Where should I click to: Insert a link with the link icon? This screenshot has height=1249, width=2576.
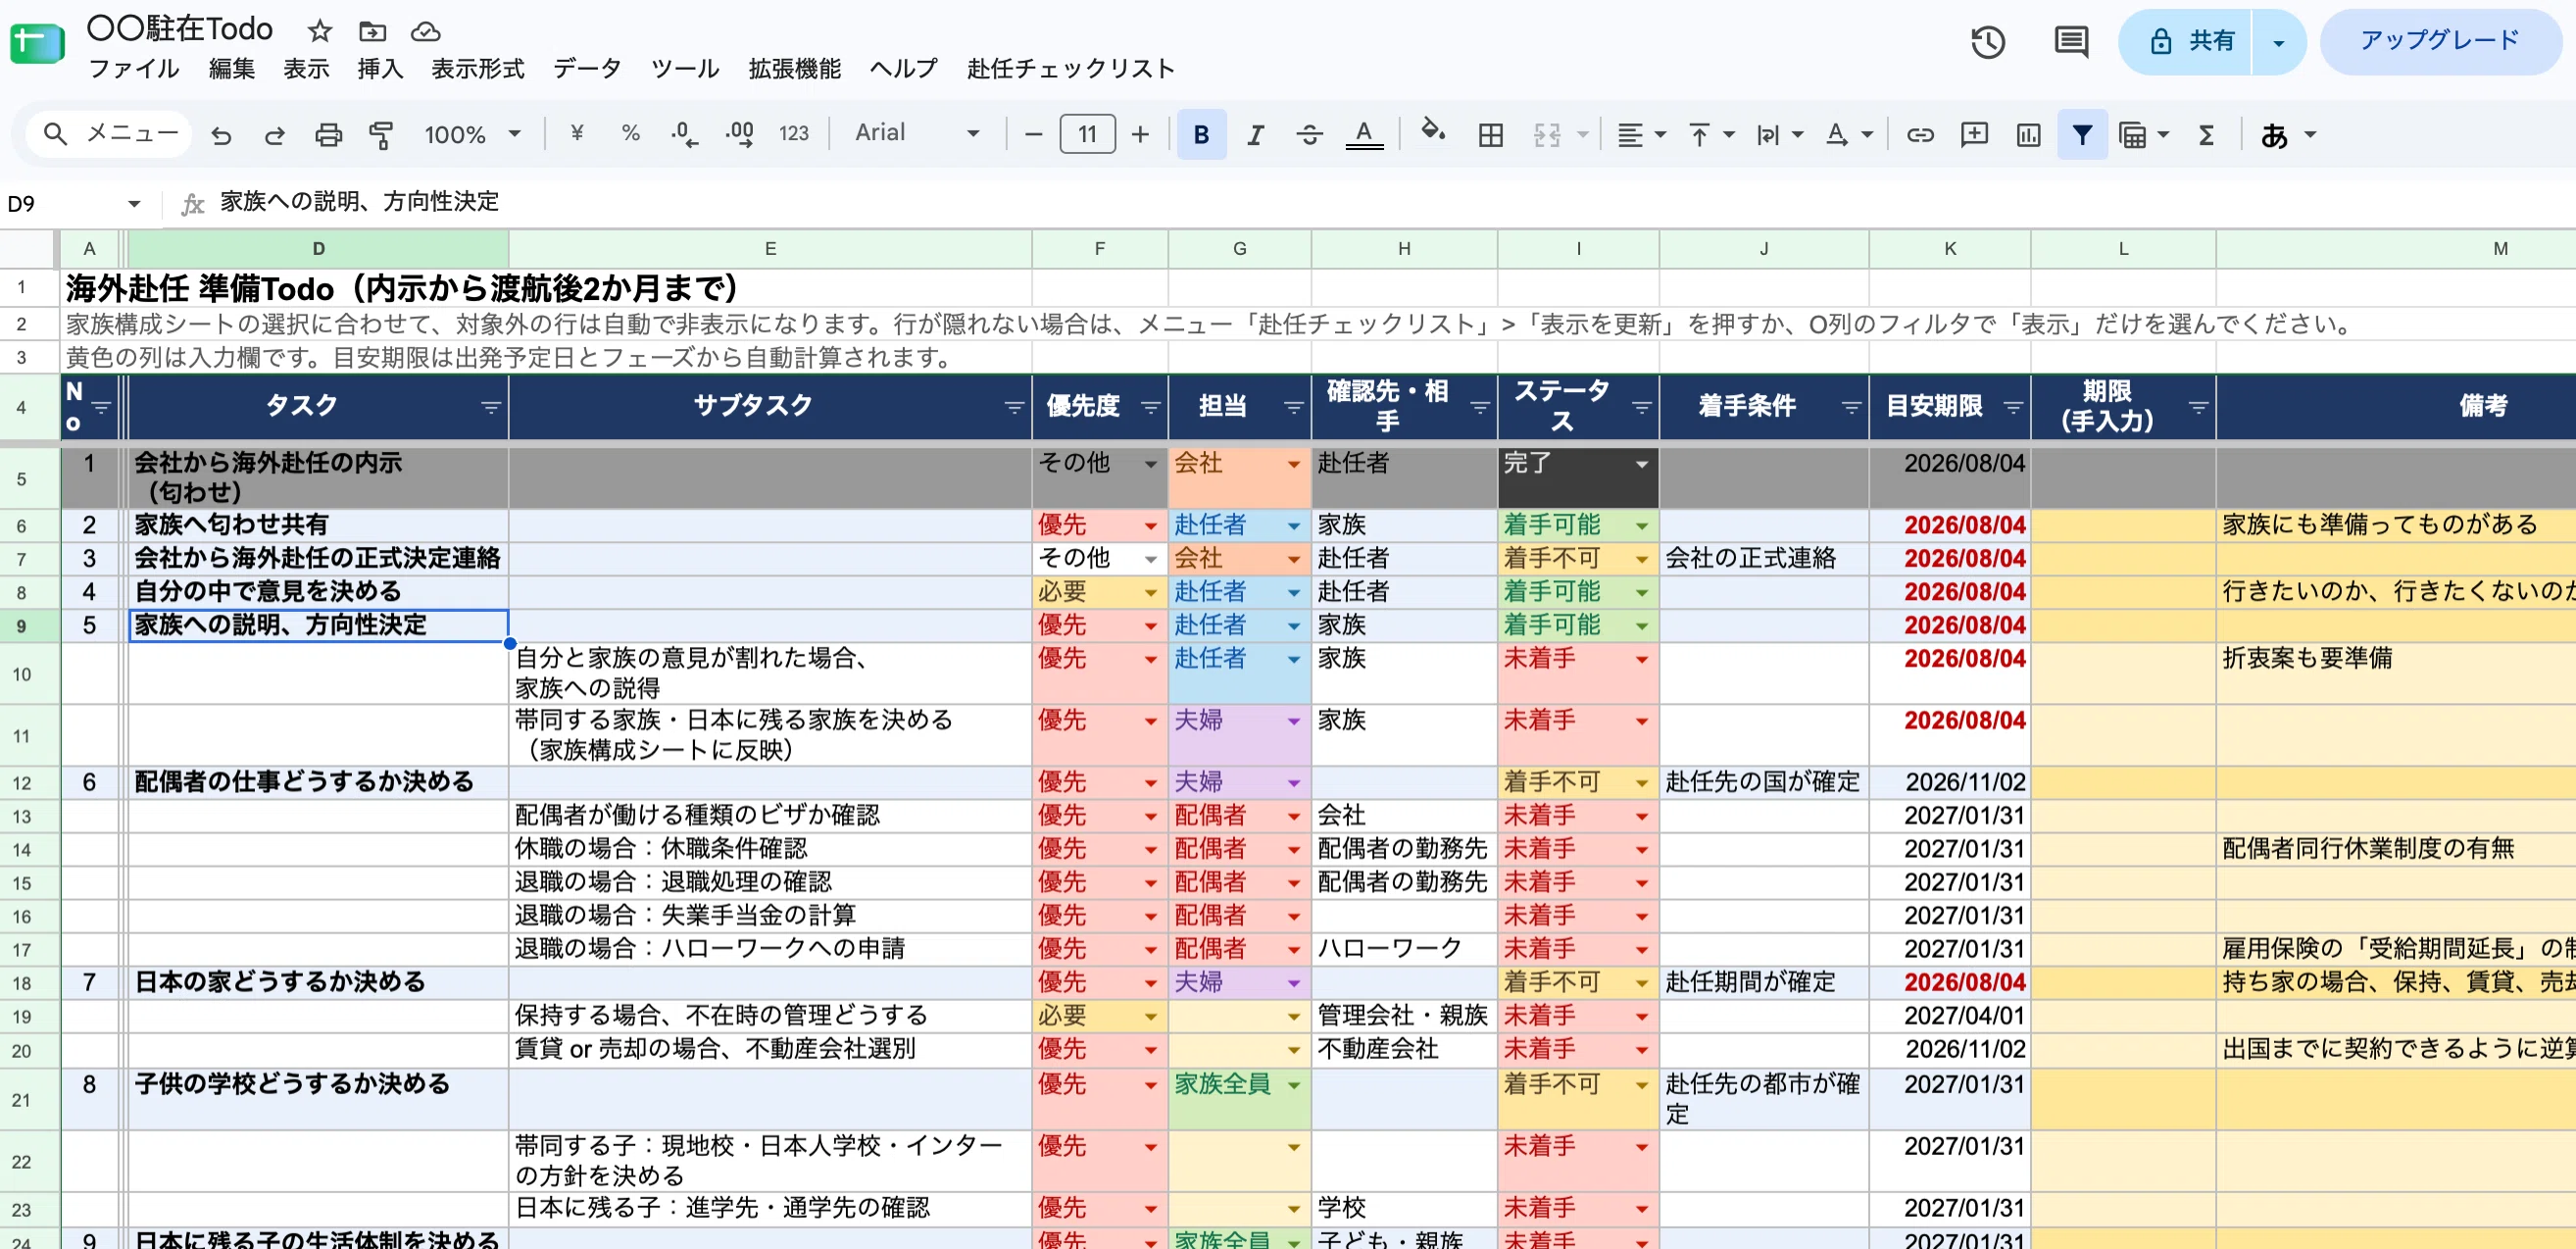pos(1920,134)
